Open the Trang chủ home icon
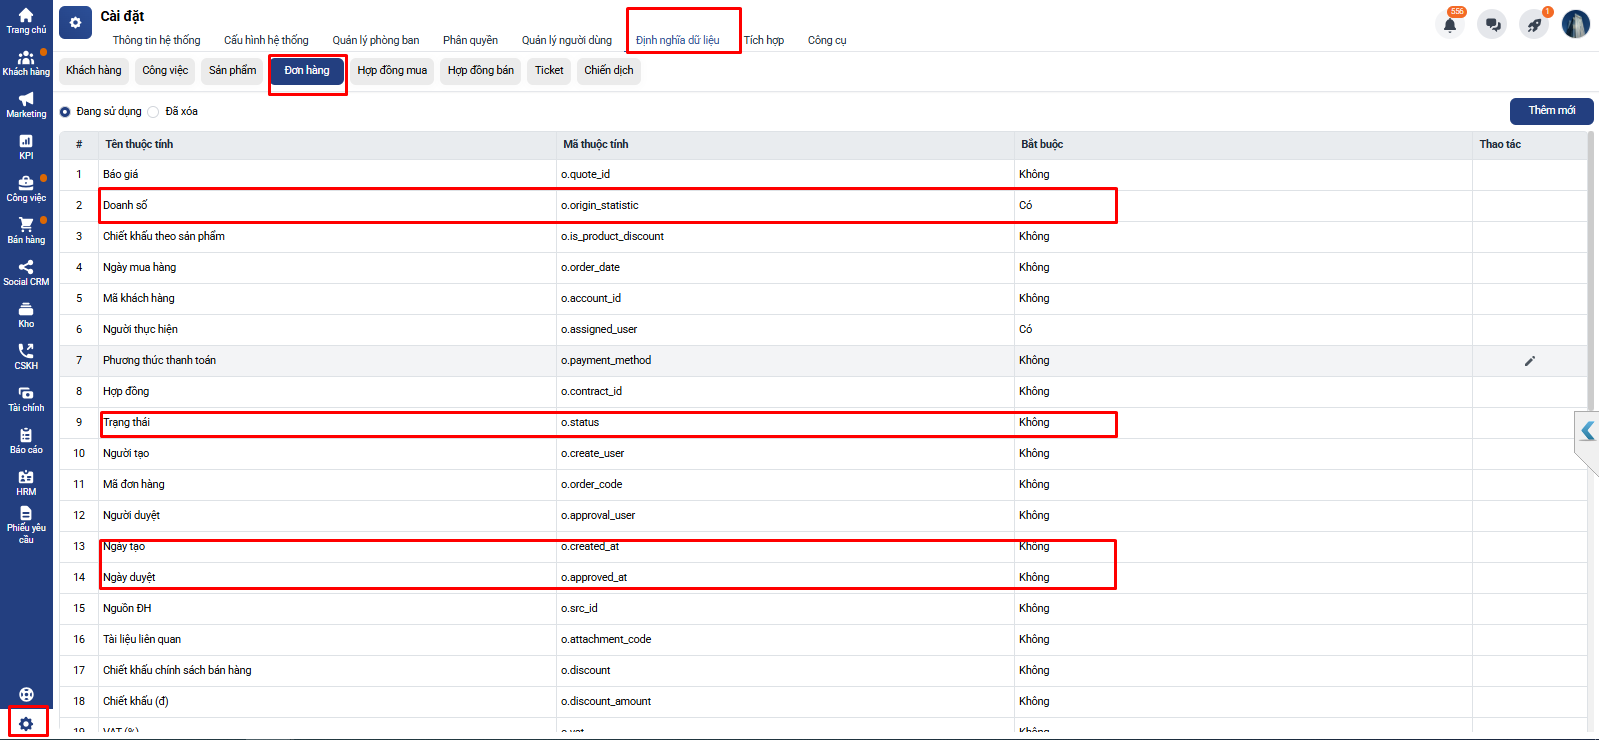Image resolution: width=1599 pixels, height=740 pixels. point(26,20)
